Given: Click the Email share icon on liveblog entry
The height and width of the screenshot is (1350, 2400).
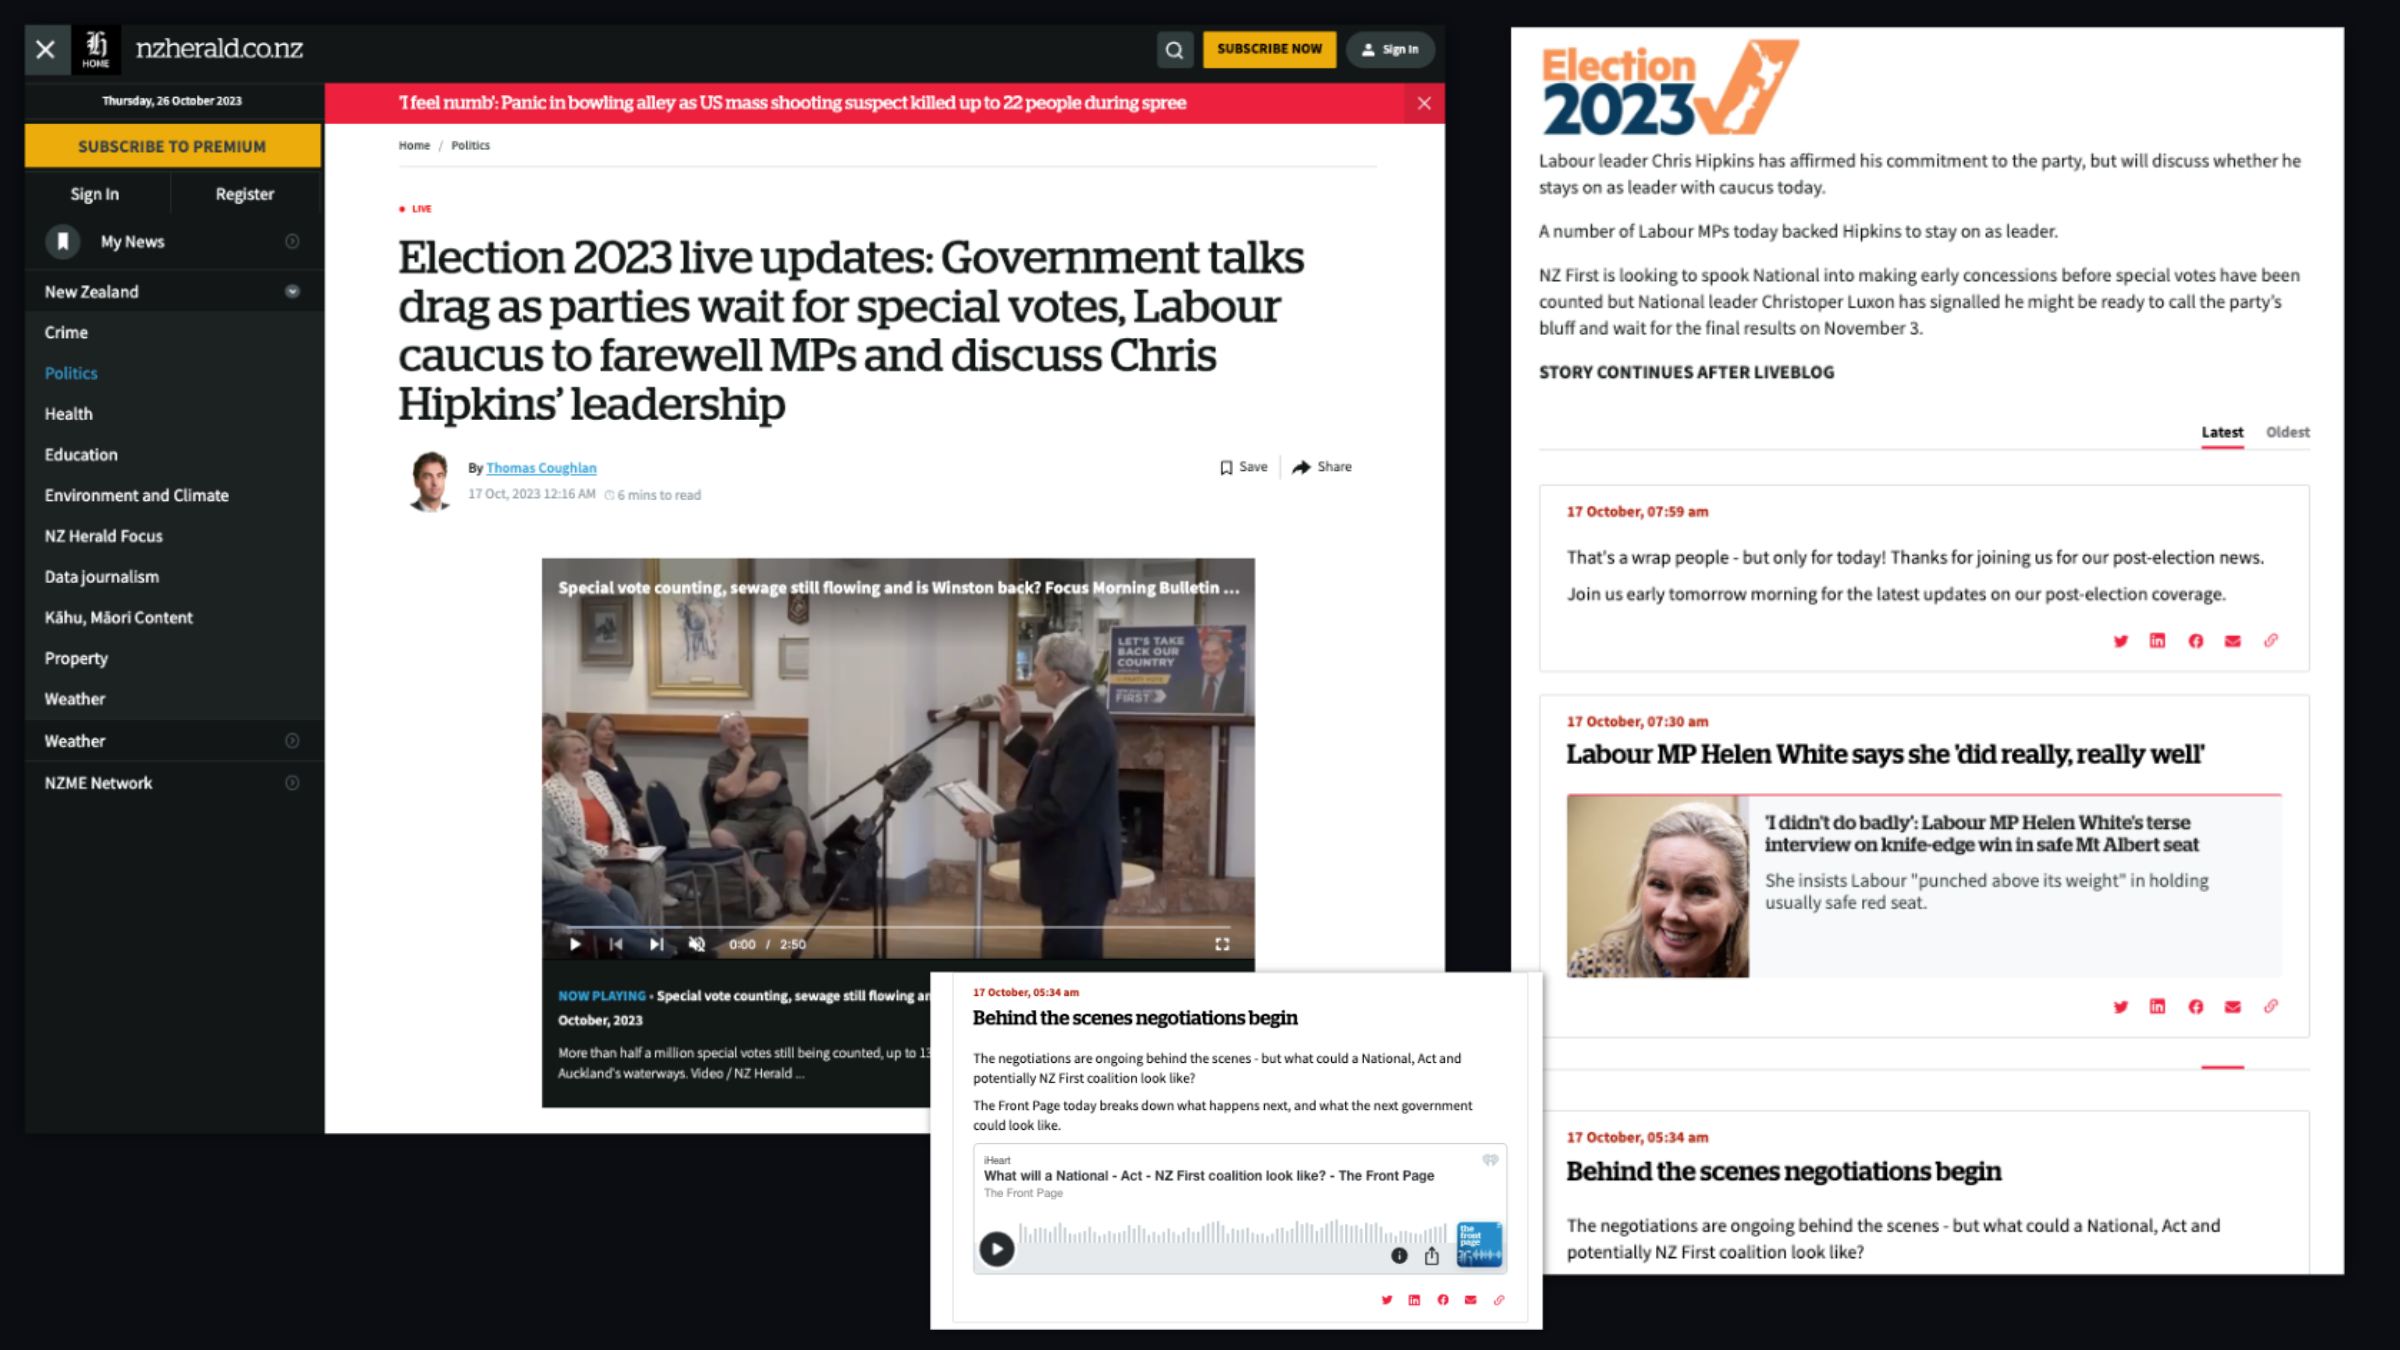Looking at the screenshot, I should pos(2232,640).
